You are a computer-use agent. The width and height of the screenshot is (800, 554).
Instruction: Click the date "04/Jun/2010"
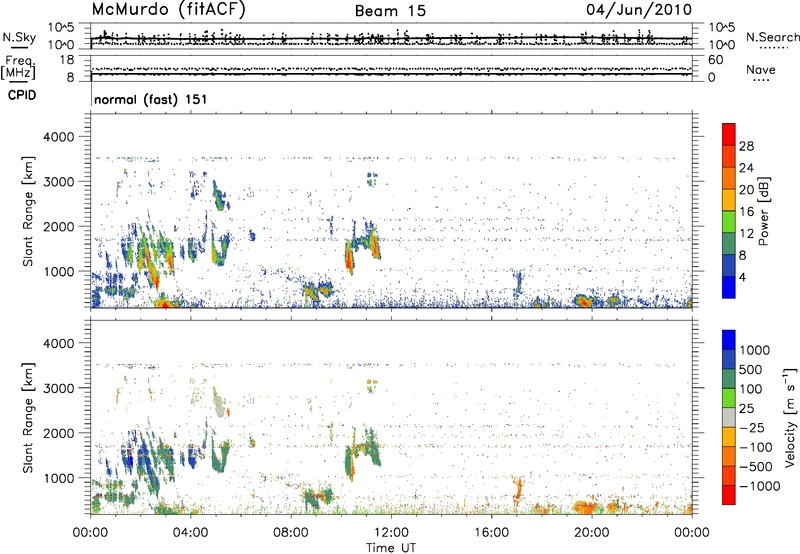coord(639,9)
